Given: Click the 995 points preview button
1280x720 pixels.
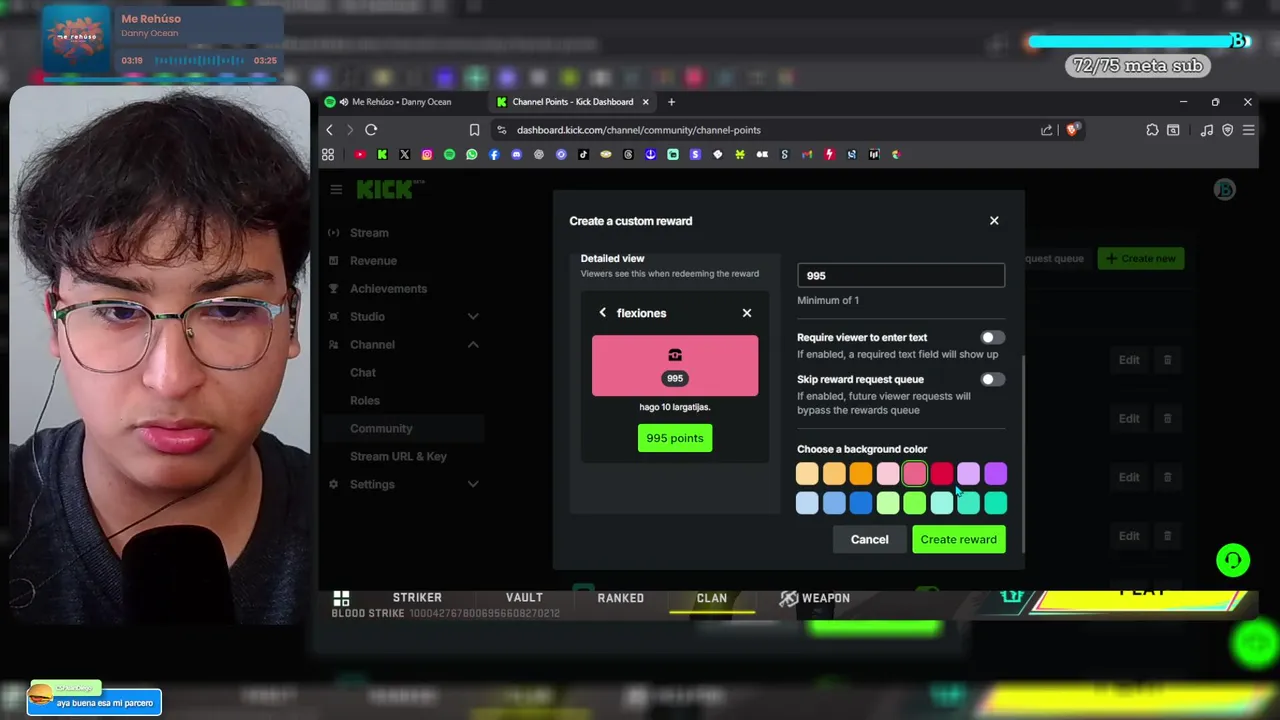Looking at the screenshot, I should 675,438.
